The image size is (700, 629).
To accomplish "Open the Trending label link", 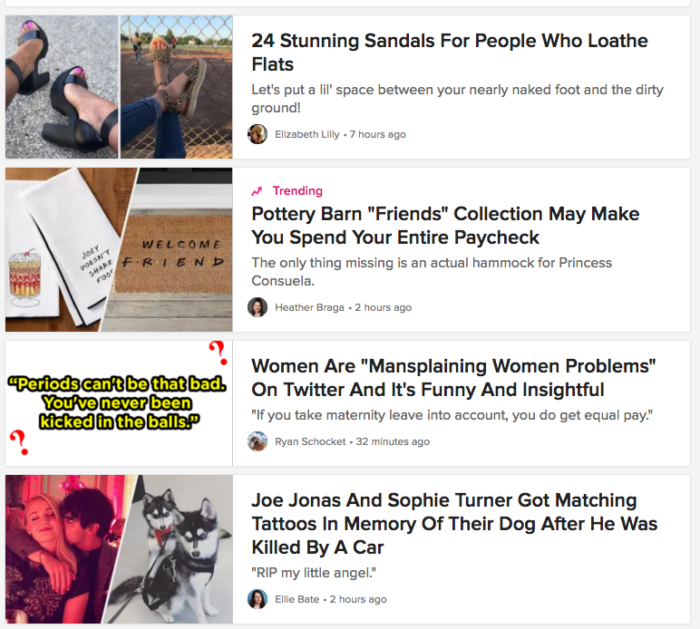I will (297, 191).
